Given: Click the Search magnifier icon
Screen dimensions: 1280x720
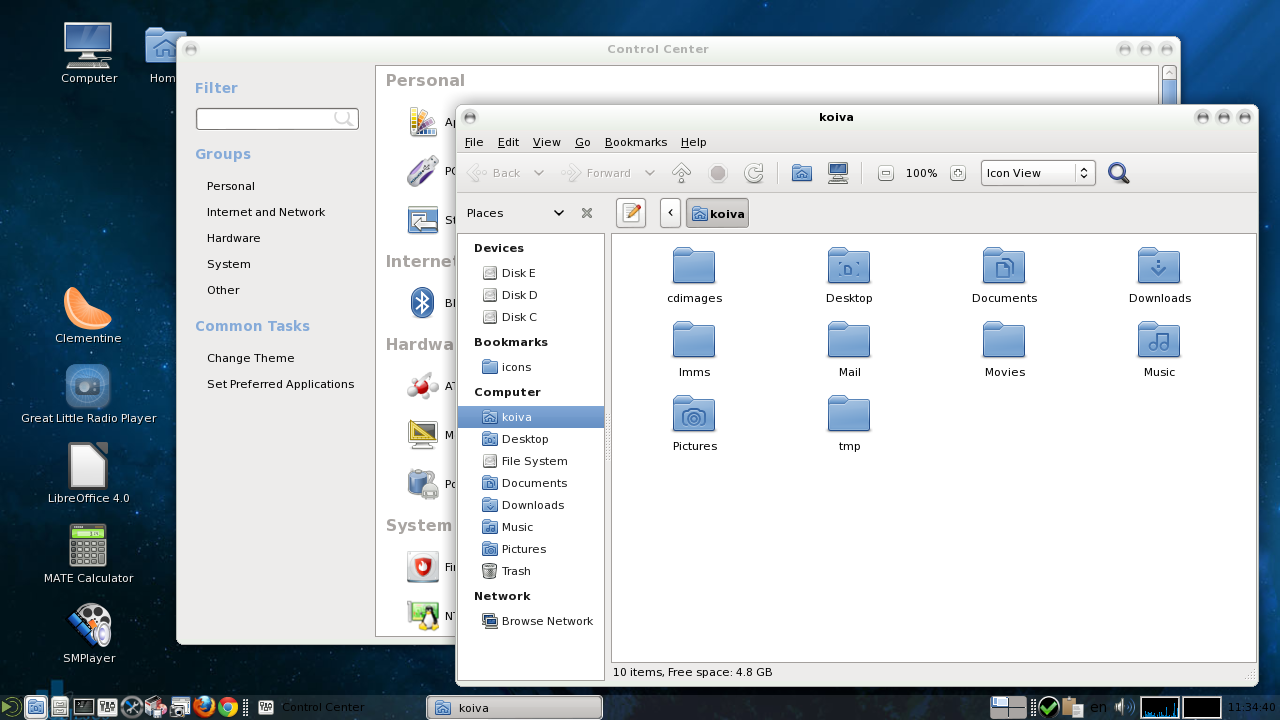Looking at the screenshot, I should (1118, 173).
